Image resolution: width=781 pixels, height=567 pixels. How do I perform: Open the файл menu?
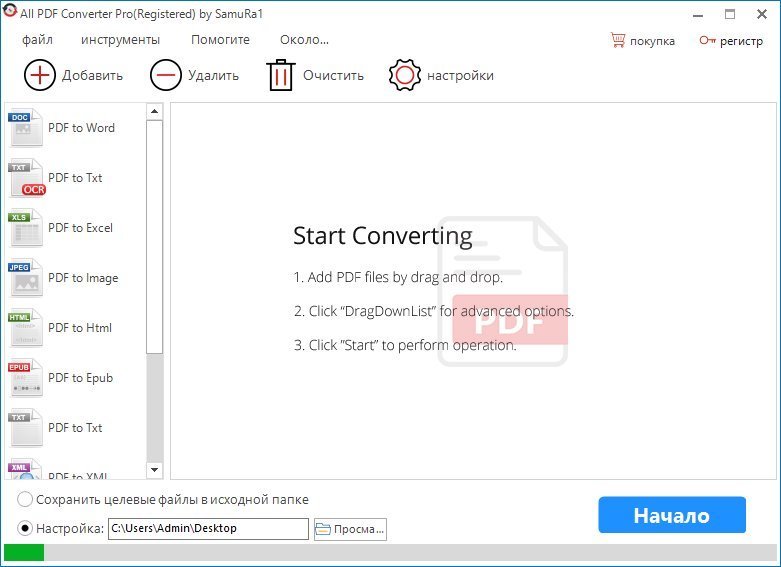pyautogui.click(x=37, y=40)
